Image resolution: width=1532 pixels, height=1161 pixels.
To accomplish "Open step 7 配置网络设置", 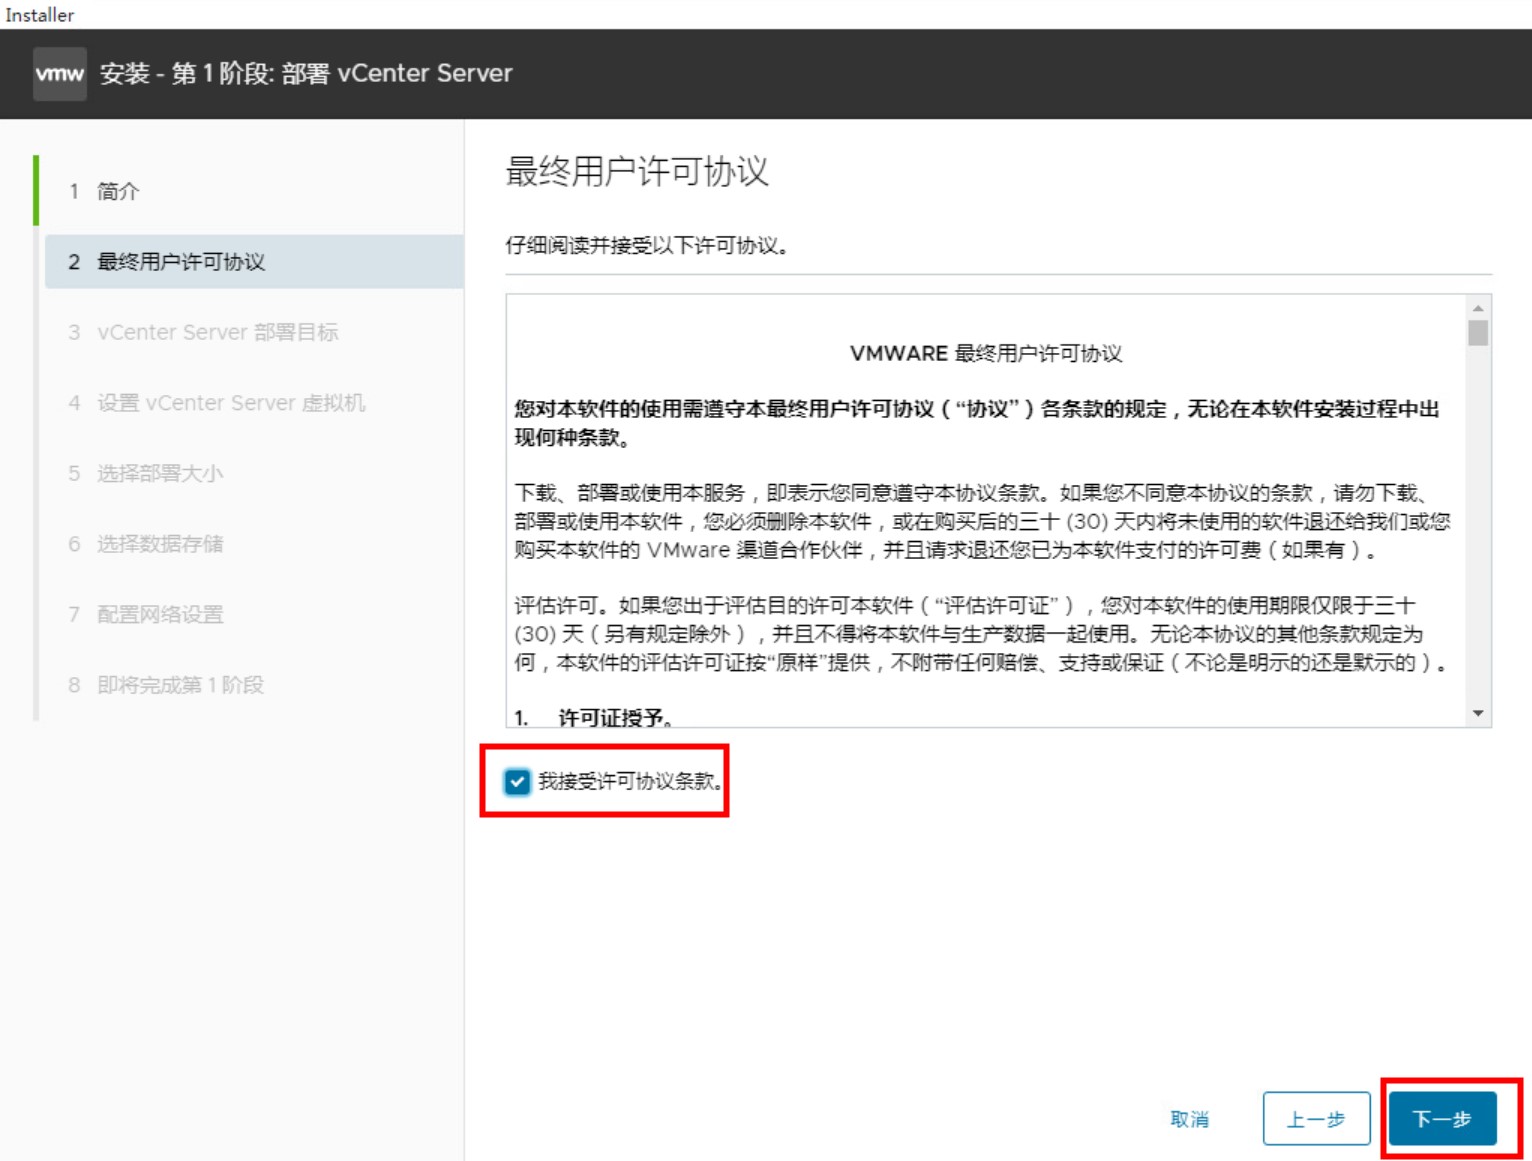I will [x=160, y=614].
